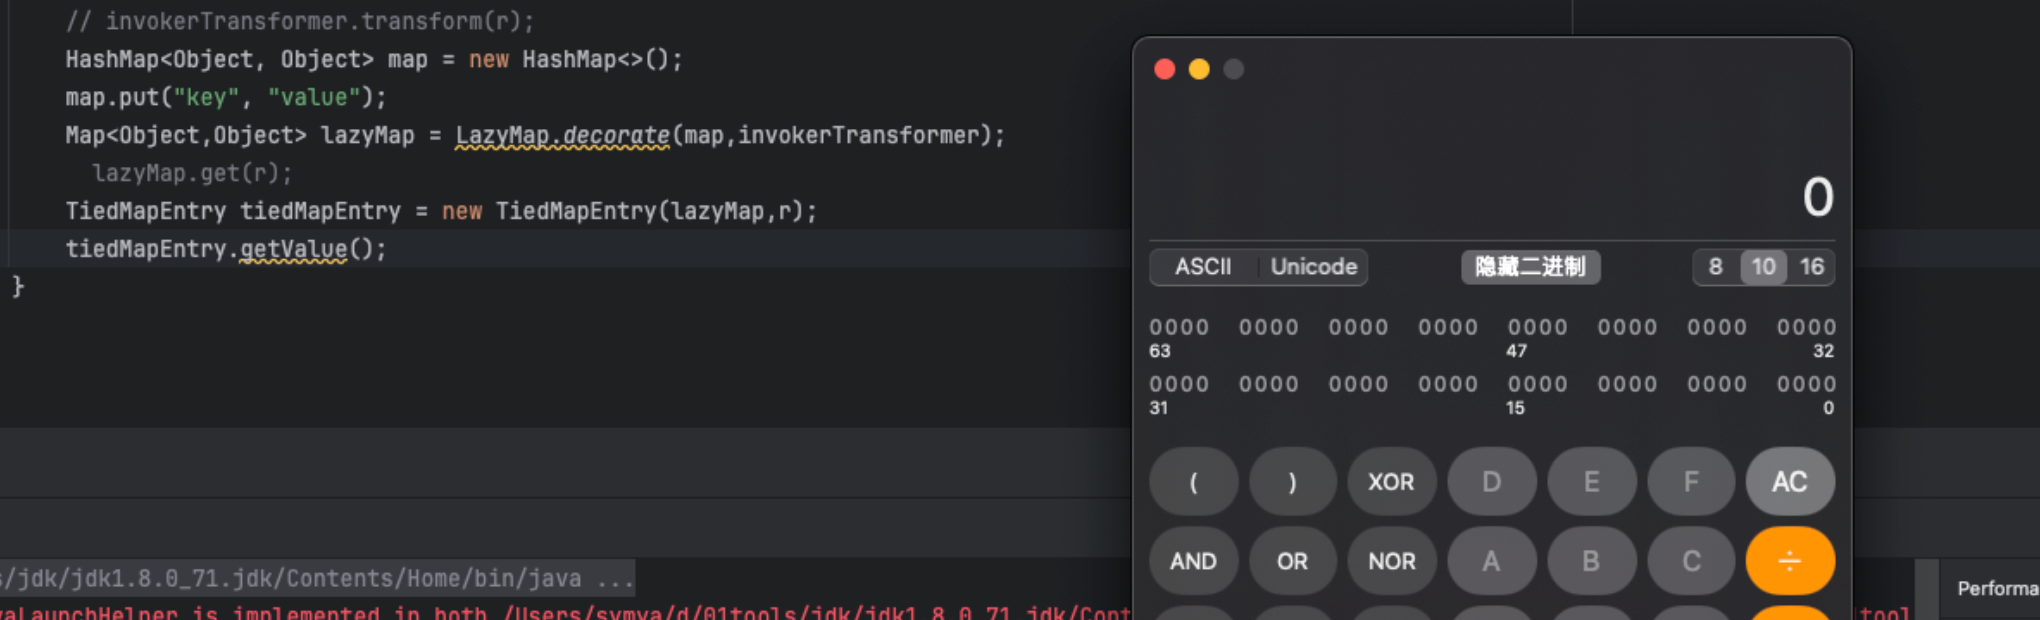Viewport: 2040px width, 620px height.
Task: Minimize the calculator with yellow button
Action: (x=1199, y=69)
